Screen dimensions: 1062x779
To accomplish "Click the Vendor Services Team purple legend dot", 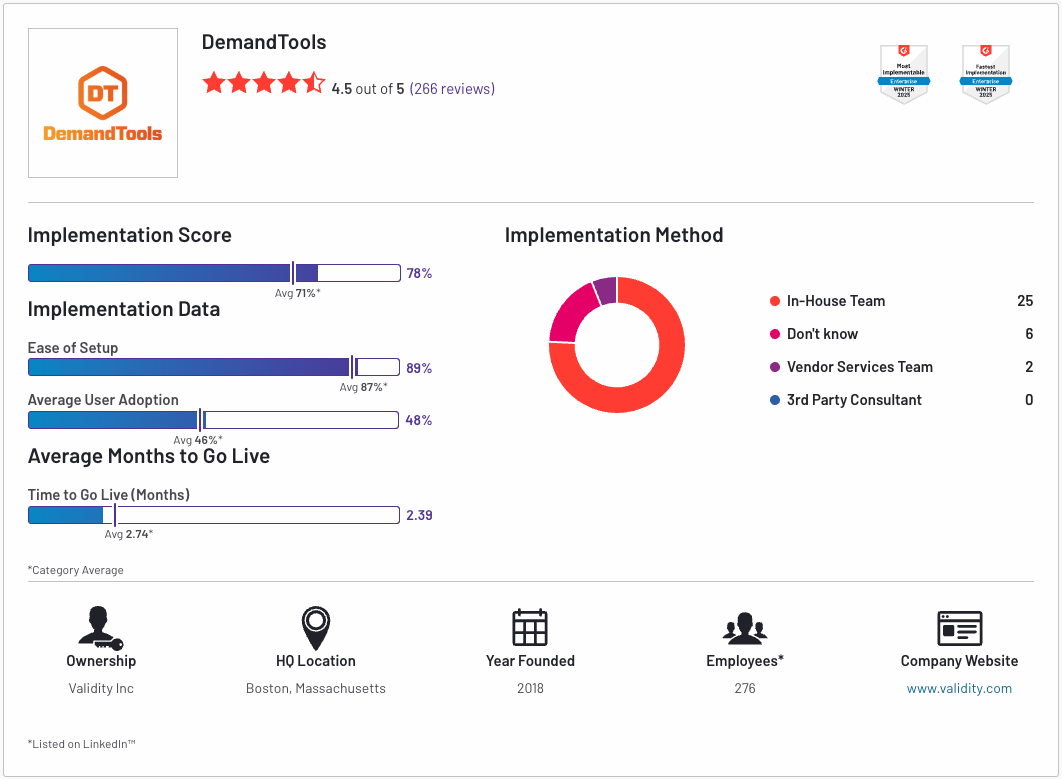I will tap(775, 367).
